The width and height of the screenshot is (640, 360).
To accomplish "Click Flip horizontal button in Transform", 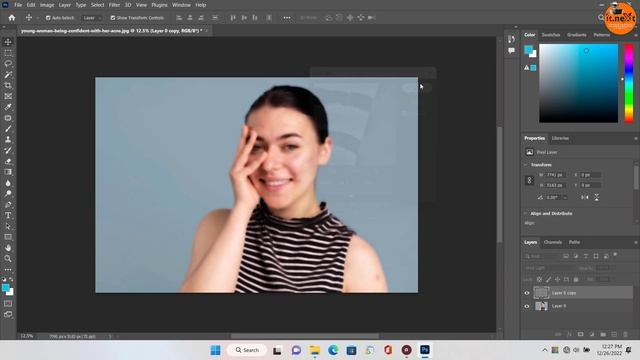I will click(584, 198).
